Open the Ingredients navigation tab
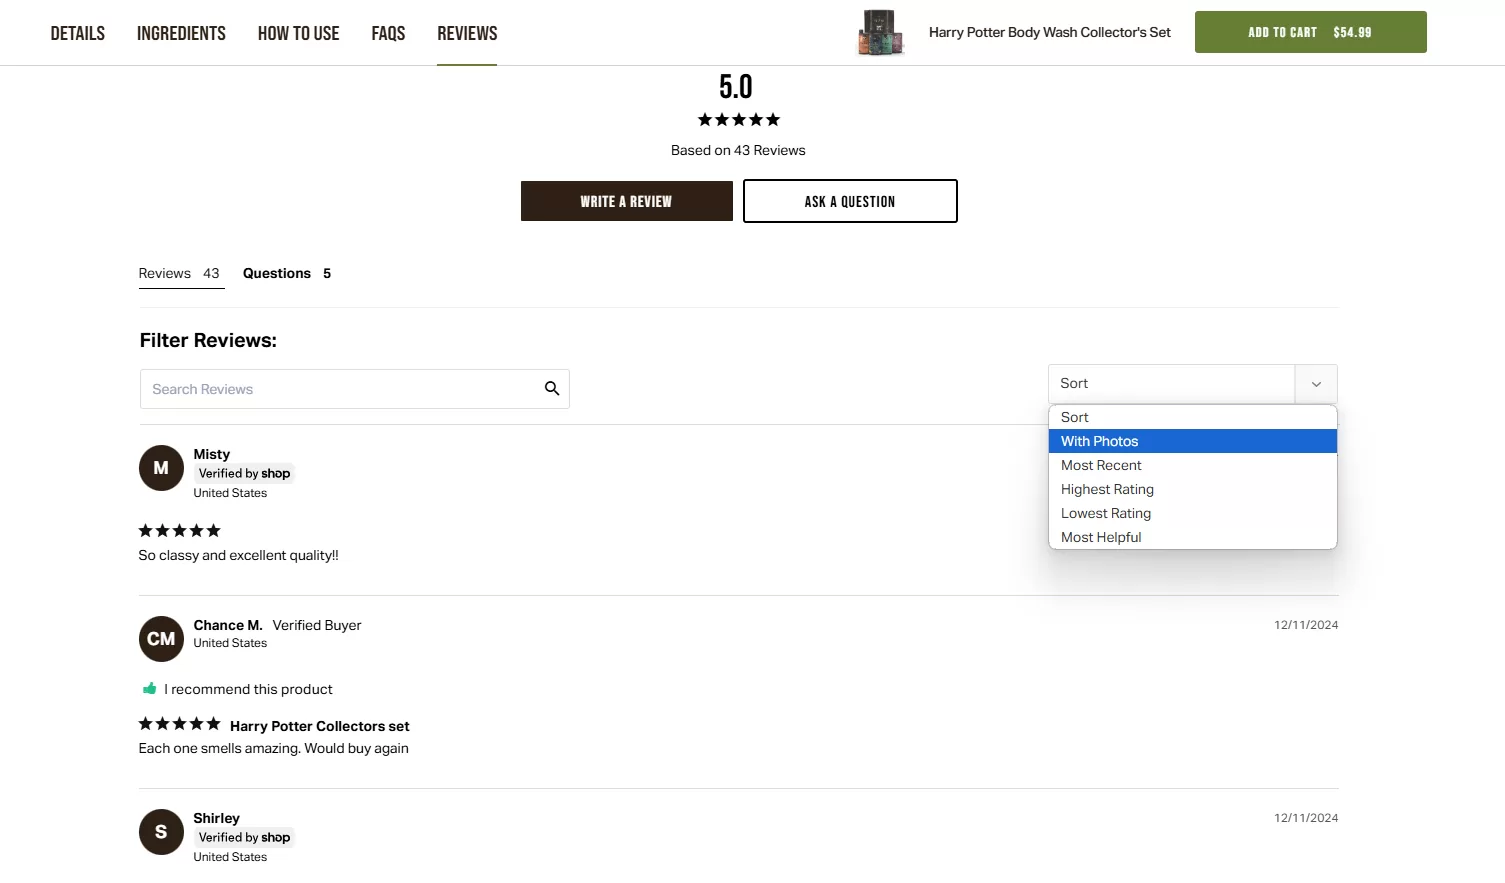This screenshot has height=883, width=1505. (x=181, y=33)
